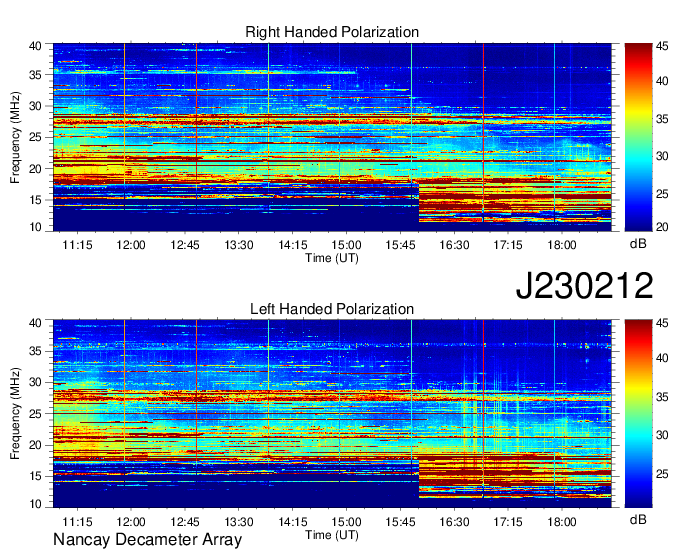The image size is (680, 552).
Task: Click the 11:15 time tick under Left Handed plot
Action: click(x=78, y=522)
